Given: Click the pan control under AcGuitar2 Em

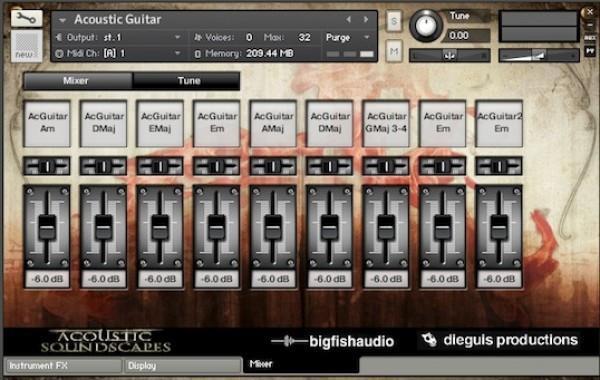Looking at the screenshot, I should coord(499,166).
